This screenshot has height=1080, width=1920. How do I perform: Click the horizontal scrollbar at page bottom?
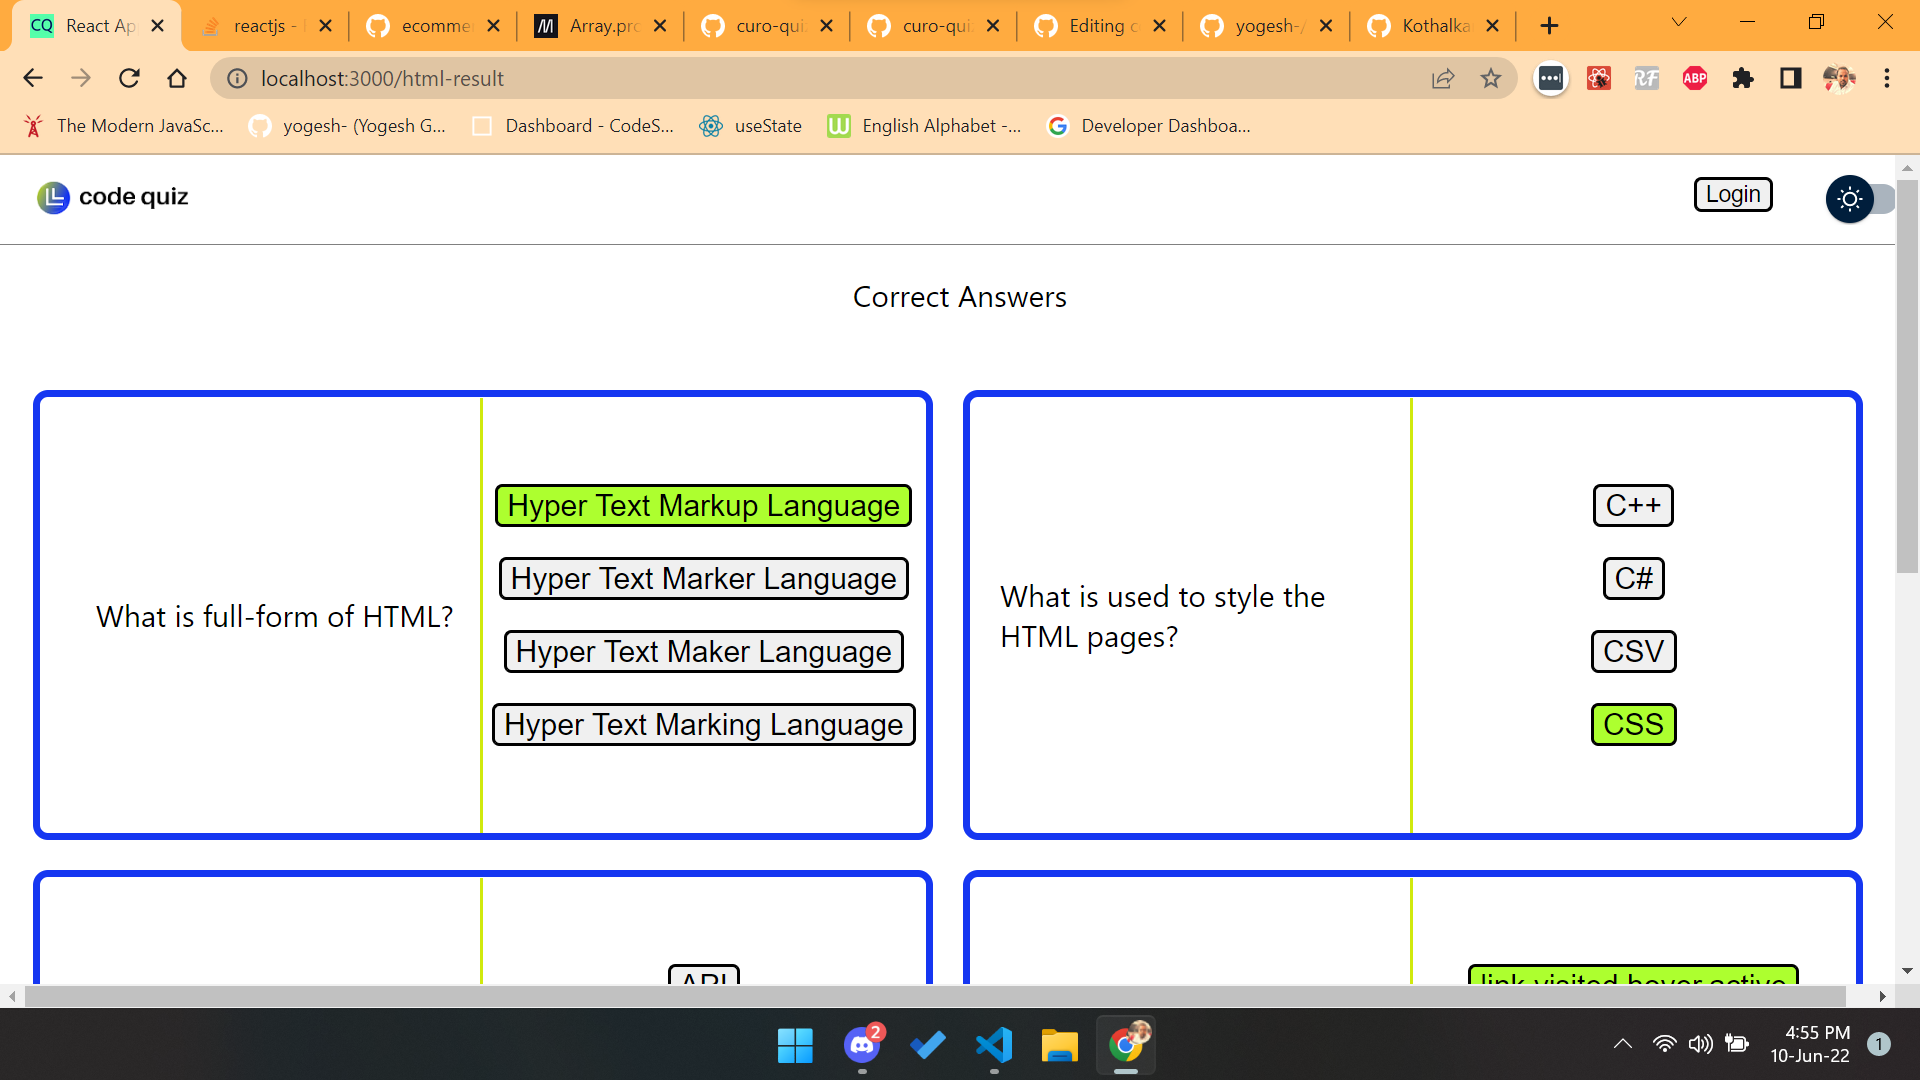(x=934, y=997)
